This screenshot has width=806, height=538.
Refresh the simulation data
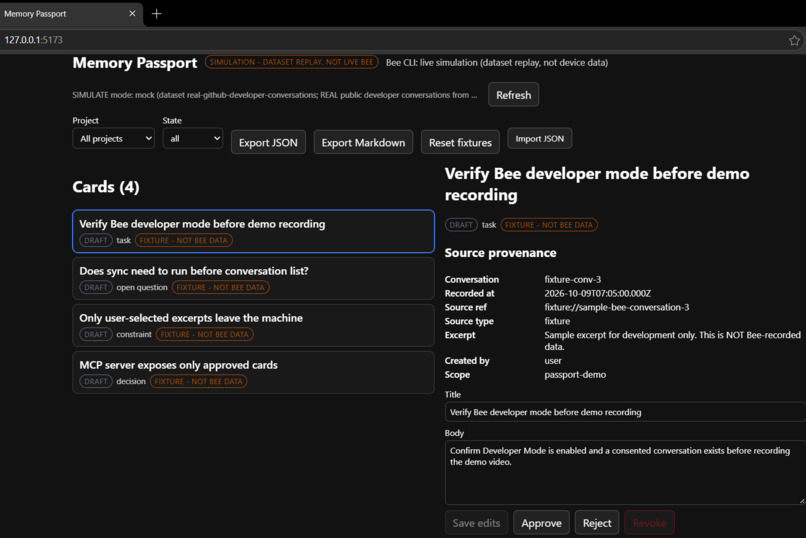click(x=514, y=95)
